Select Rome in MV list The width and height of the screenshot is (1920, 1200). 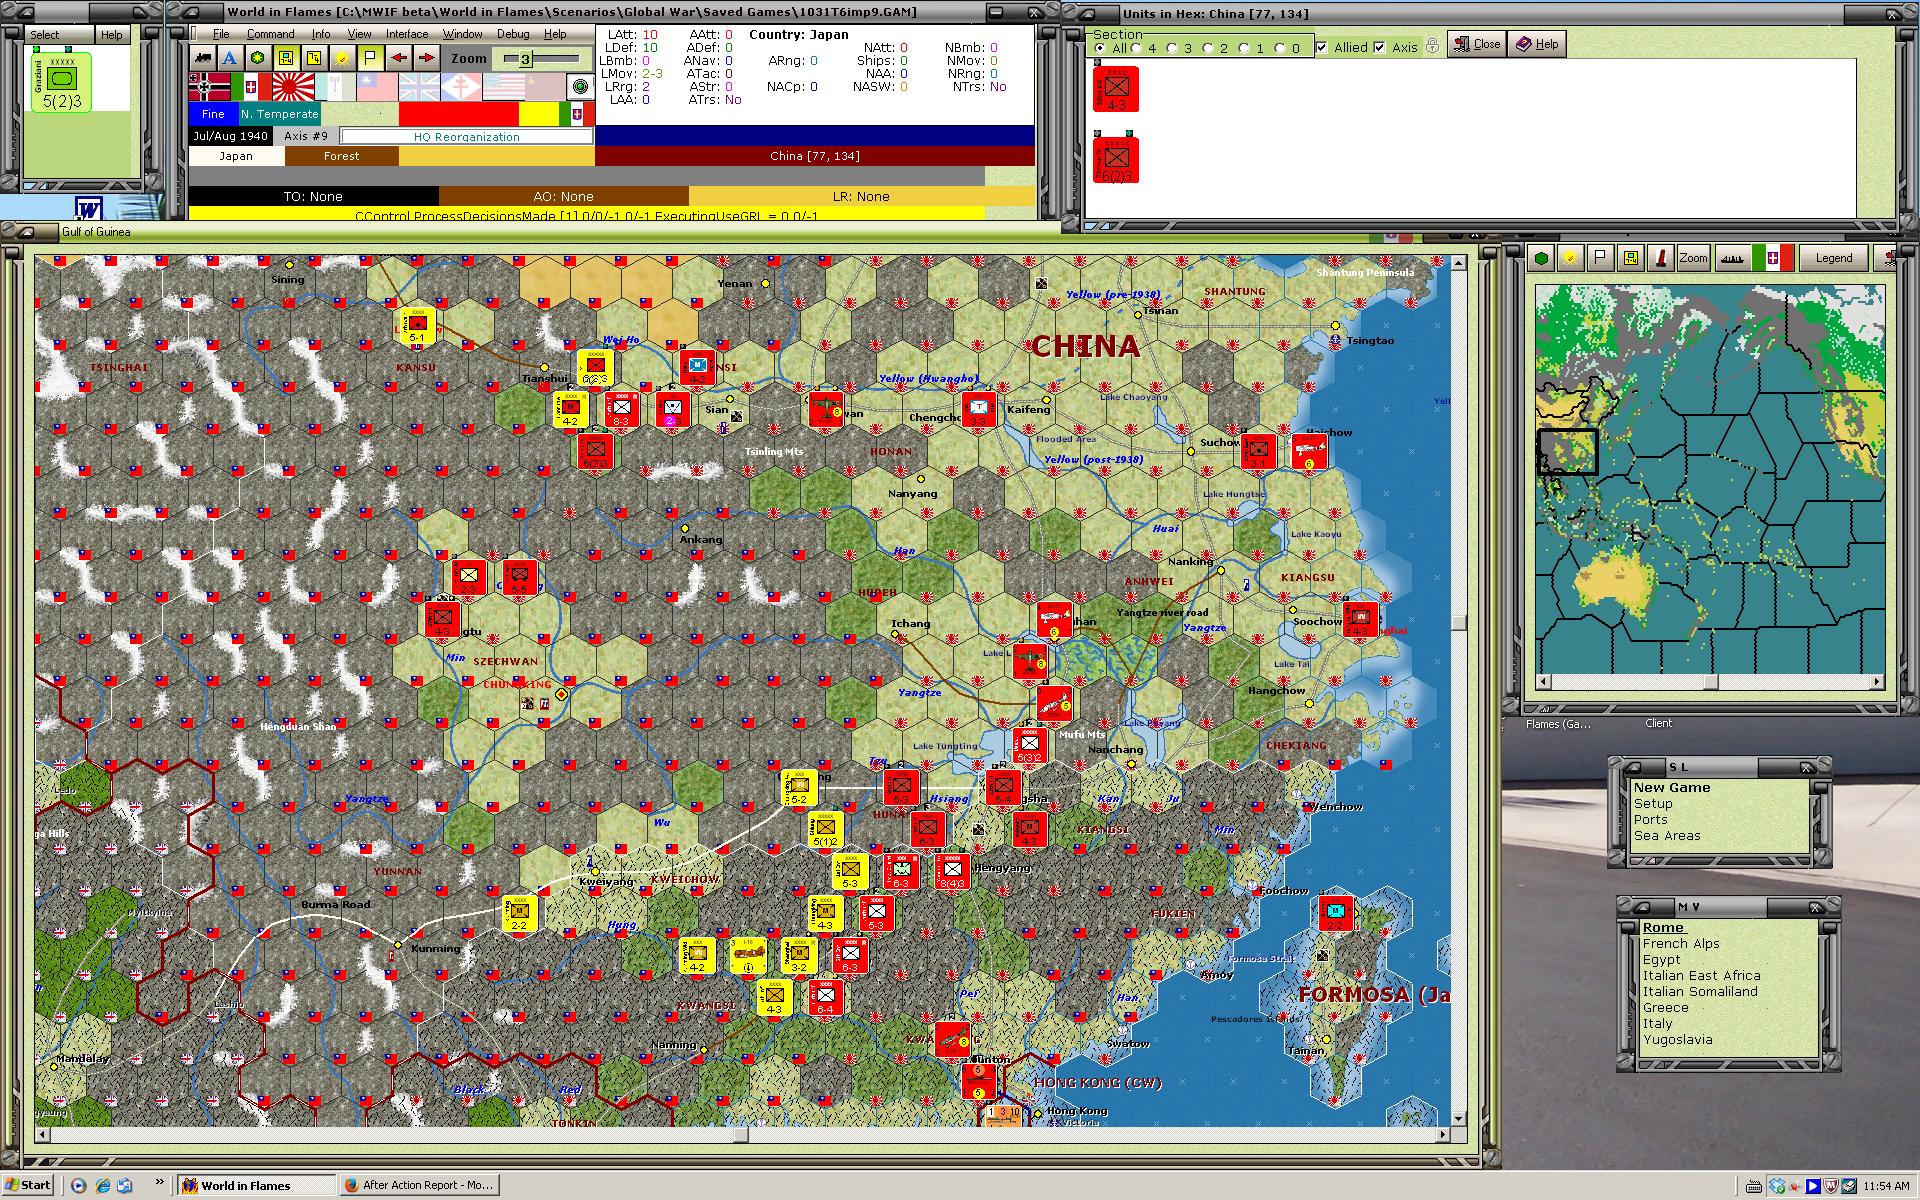pyautogui.click(x=1663, y=928)
